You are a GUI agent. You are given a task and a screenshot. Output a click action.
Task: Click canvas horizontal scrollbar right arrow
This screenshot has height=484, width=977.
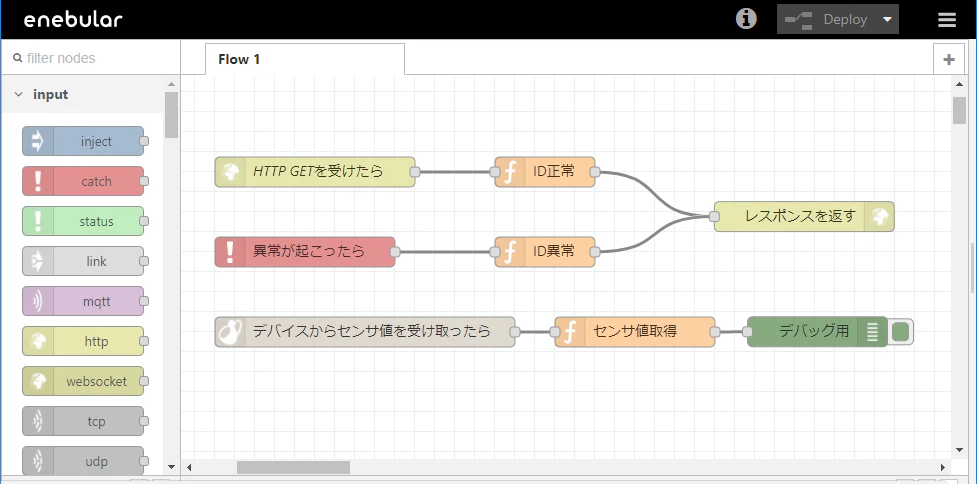click(945, 467)
